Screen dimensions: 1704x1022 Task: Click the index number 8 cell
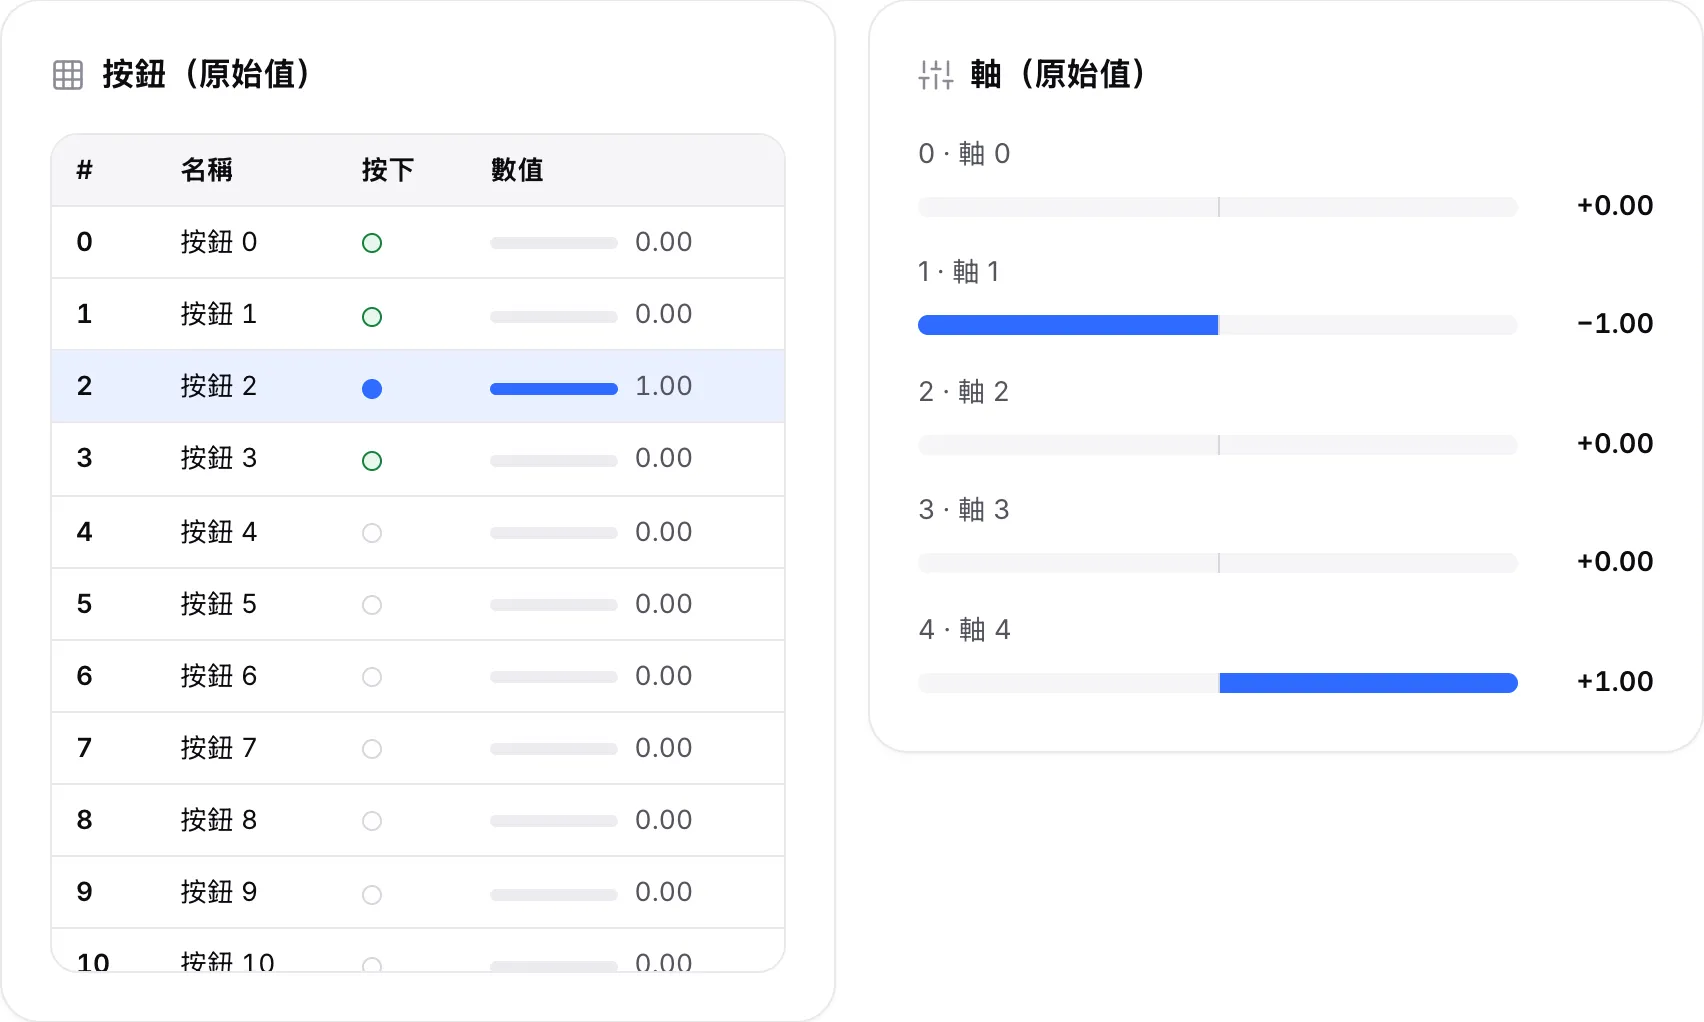pyautogui.click(x=85, y=820)
